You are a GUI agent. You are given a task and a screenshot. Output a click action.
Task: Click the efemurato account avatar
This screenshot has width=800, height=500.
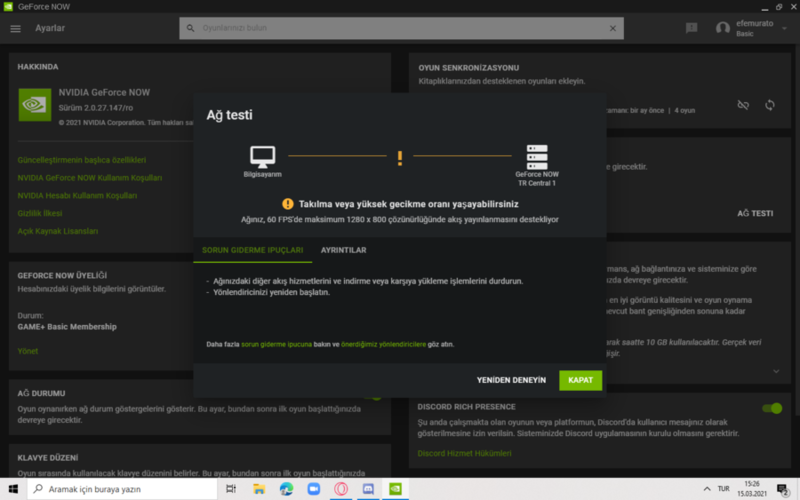coord(722,28)
